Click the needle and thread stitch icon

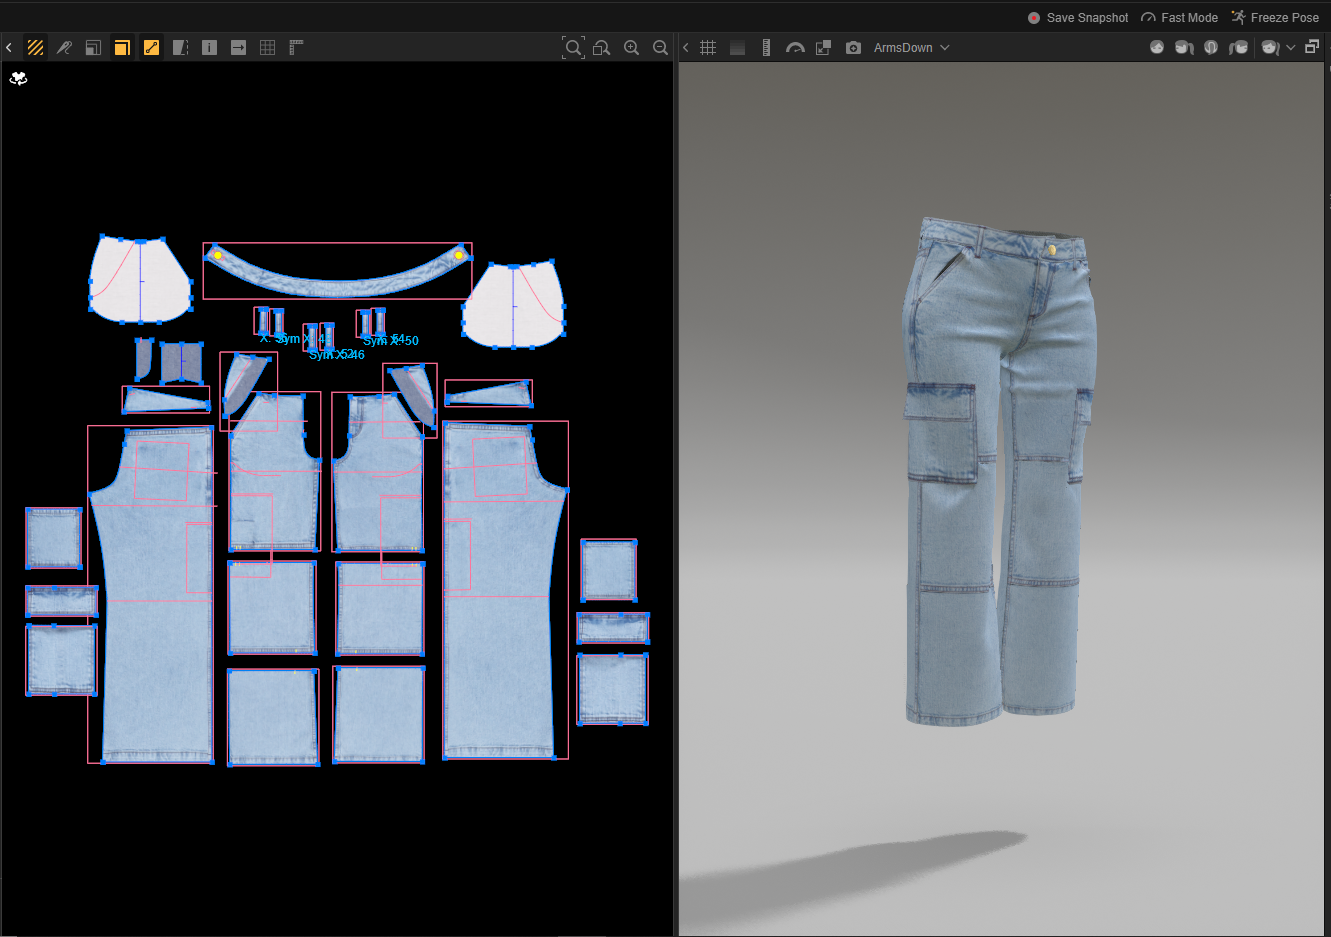pos(64,47)
